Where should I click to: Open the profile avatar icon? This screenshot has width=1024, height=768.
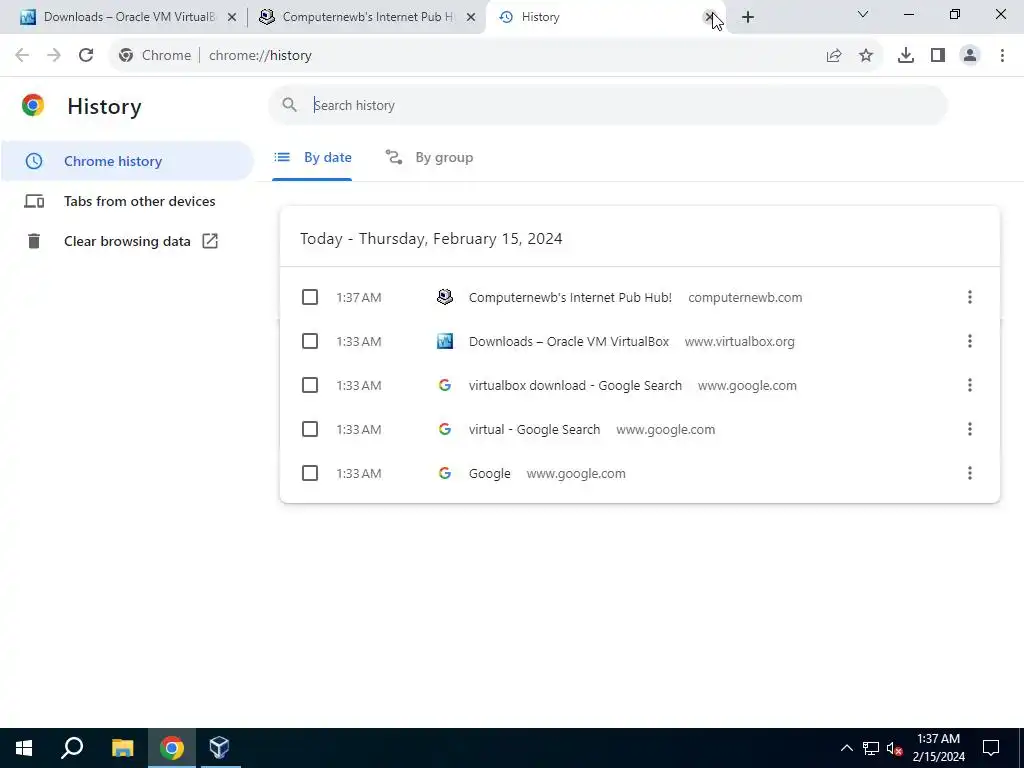[970, 56]
